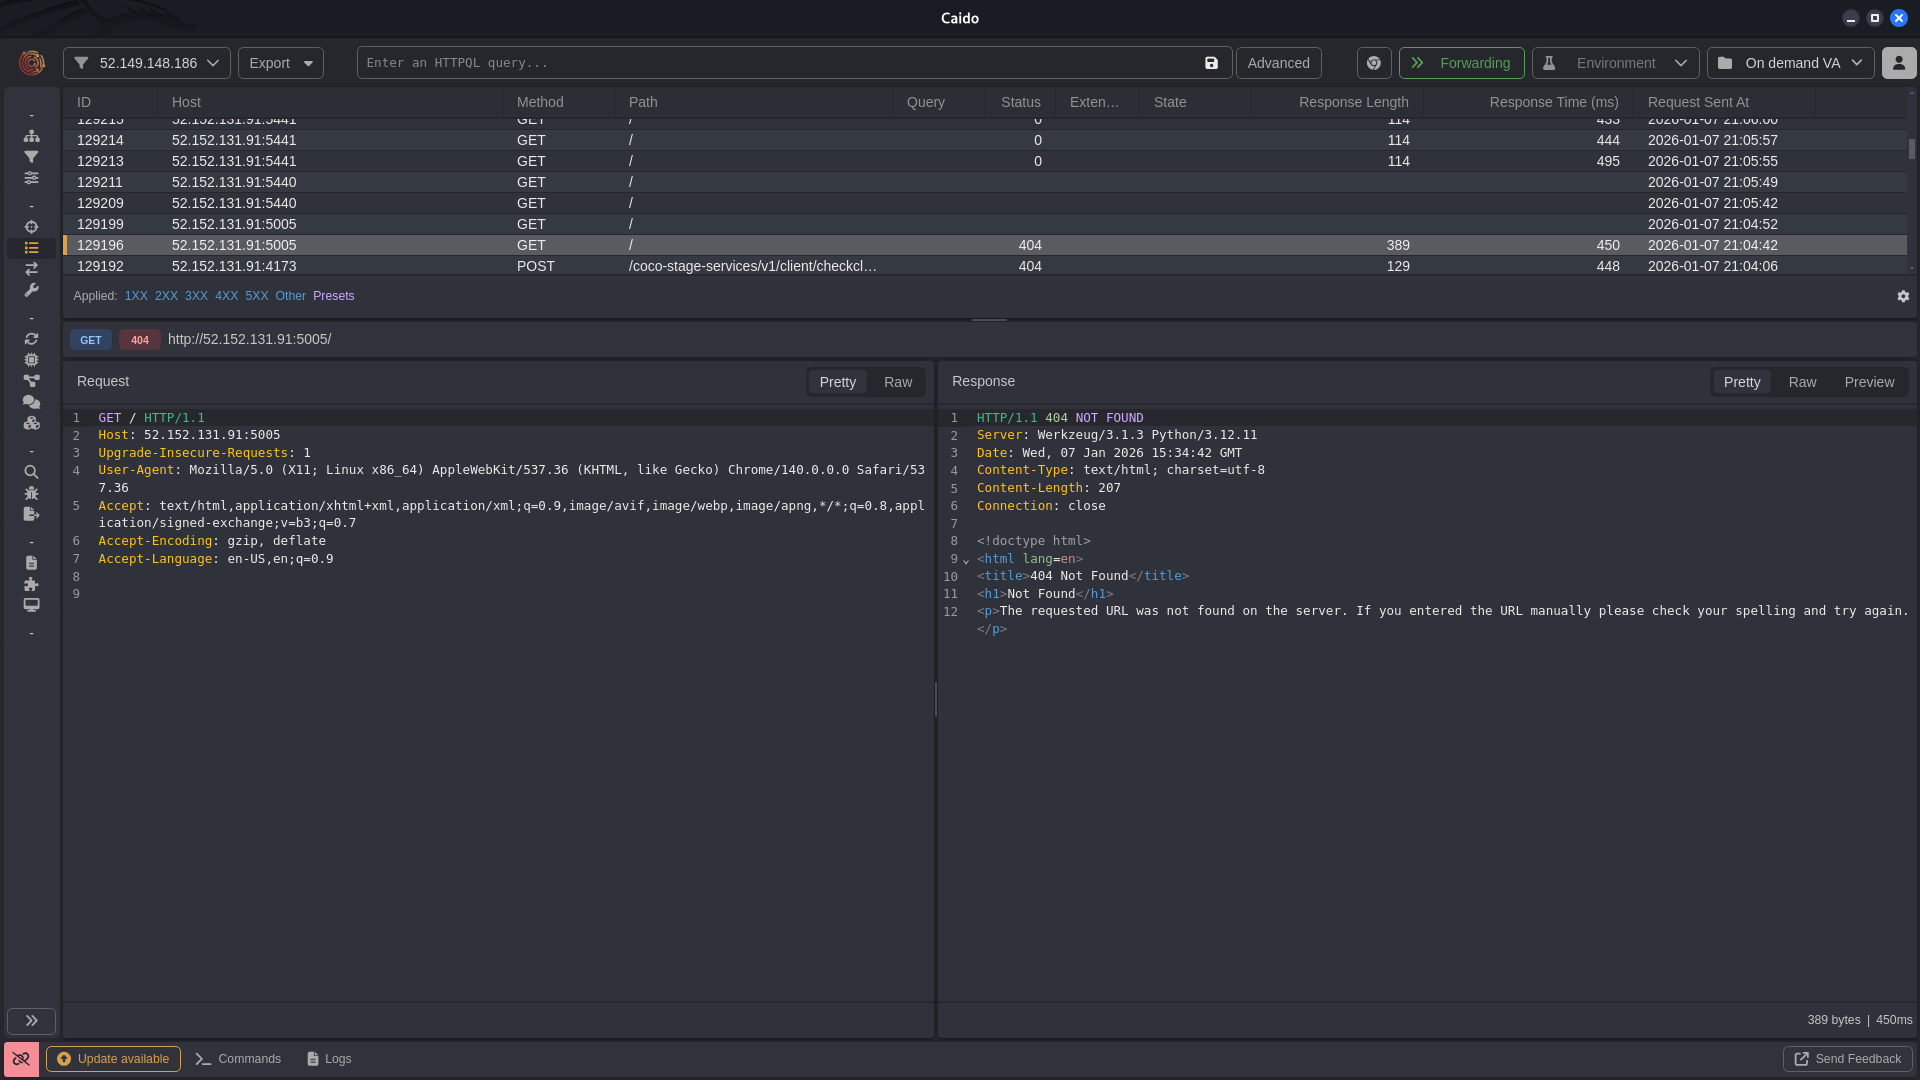Open table settings gear icon
The width and height of the screenshot is (1920, 1080).
(1903, 296)
